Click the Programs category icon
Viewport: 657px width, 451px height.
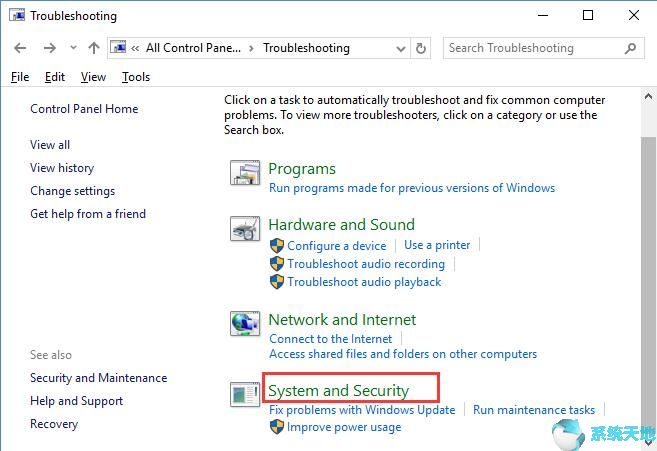(245, 173)
